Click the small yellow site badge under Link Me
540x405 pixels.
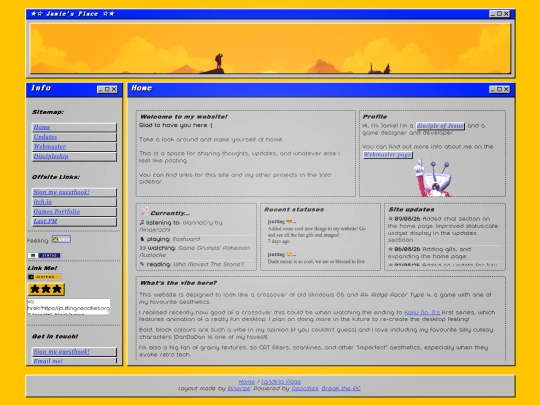[x=44, y=277]
